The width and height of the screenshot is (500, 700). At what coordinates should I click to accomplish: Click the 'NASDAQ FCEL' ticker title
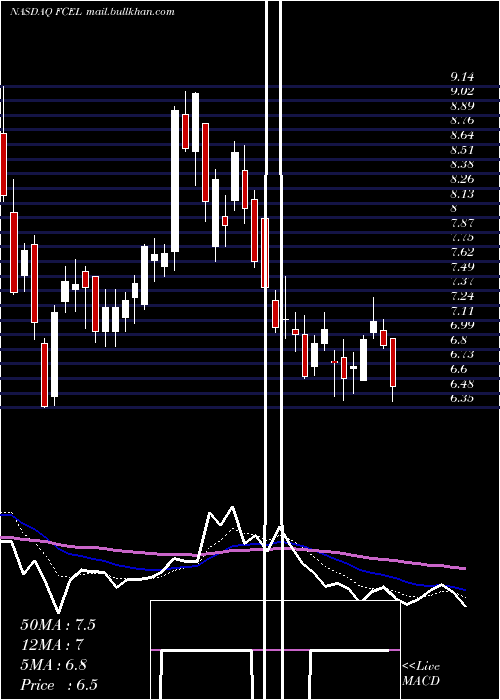tap(45, 12)
